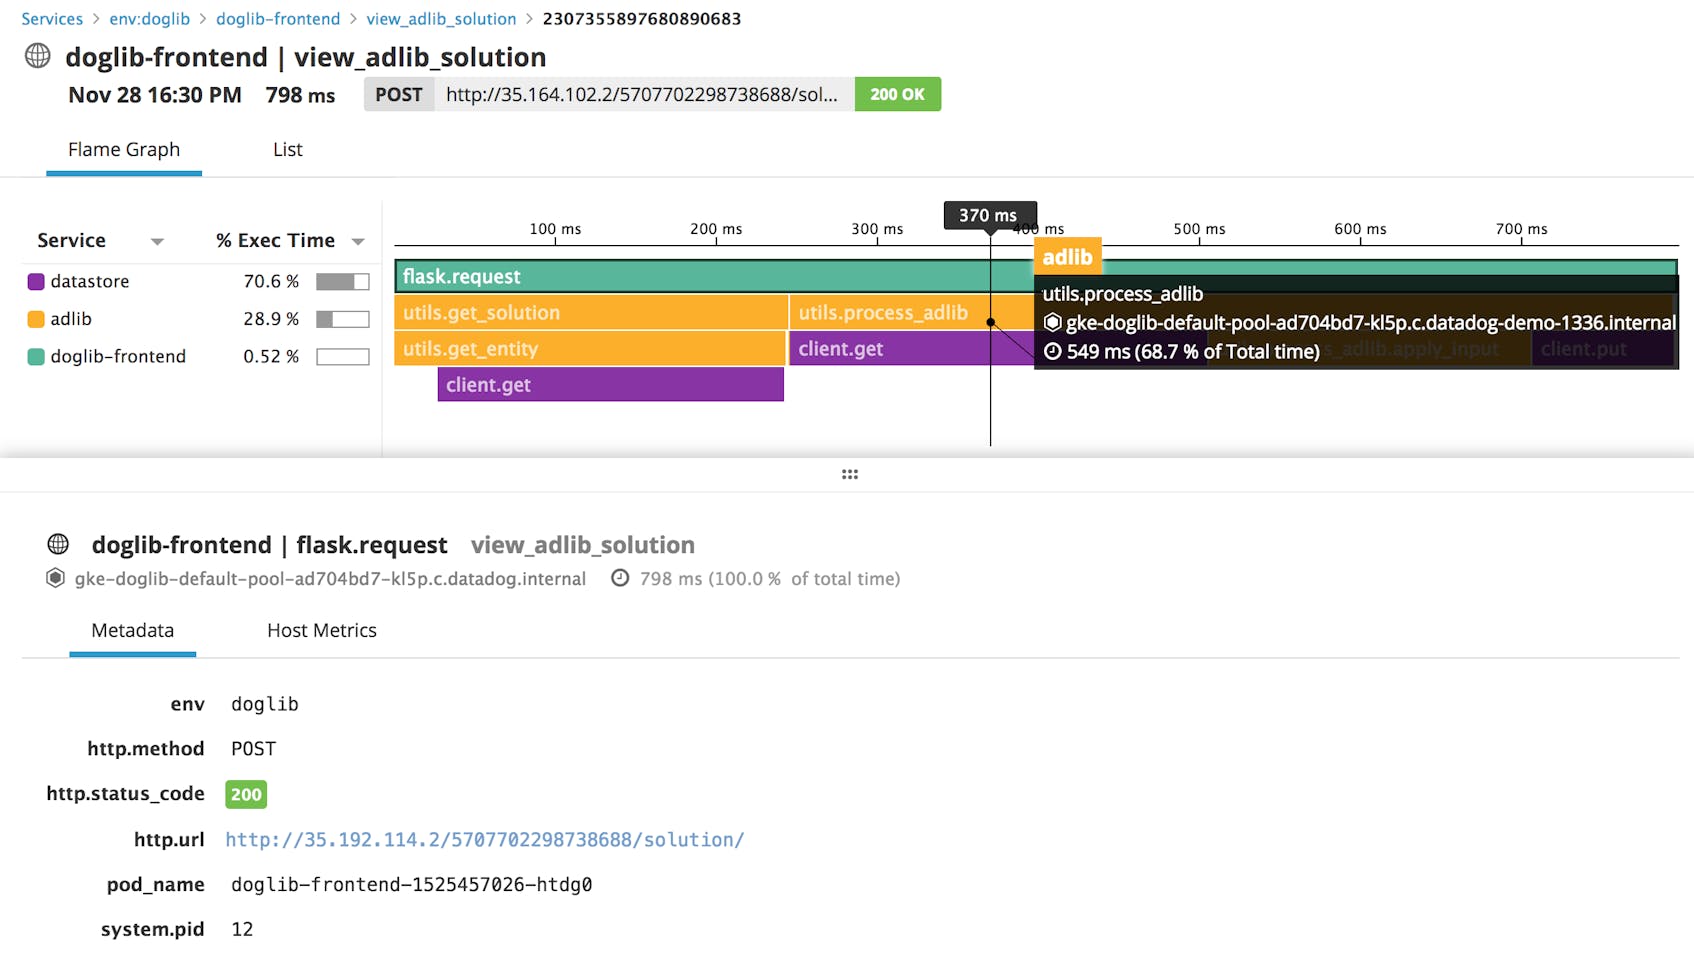1694x962 pixels.
Task: Open the % Exec Time sort dropdown
Action: click(x=358, y=240)
